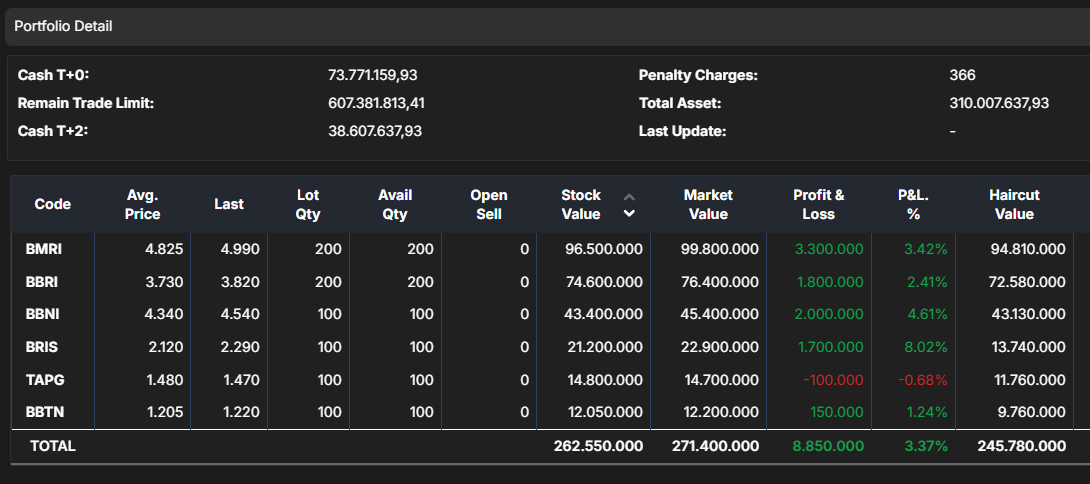The width and height of the screenshot is (1090, 484).
Task: Click the TAPG stock code
Action: pyautogui.click(x=45, y=380)
